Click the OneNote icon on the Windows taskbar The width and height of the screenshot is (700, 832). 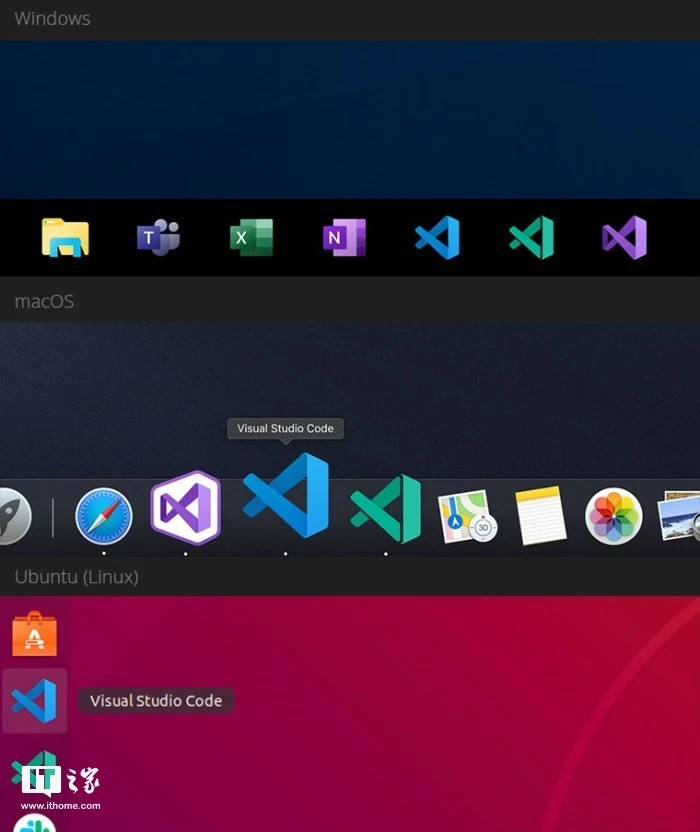[344, 238]
